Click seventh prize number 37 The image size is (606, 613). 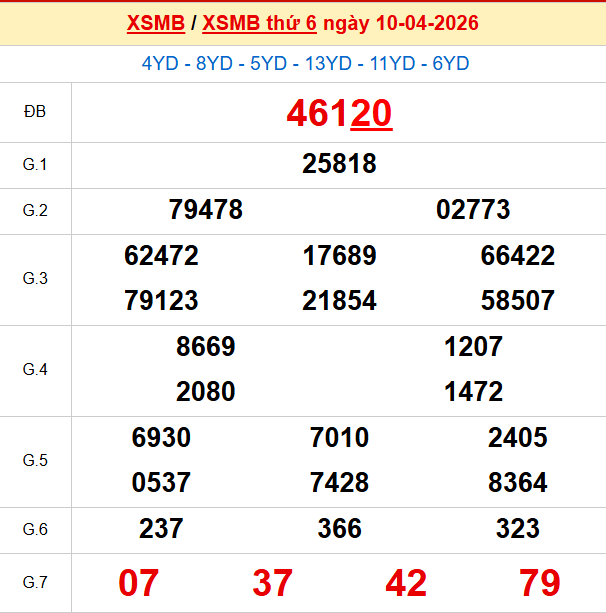(272, 583)
